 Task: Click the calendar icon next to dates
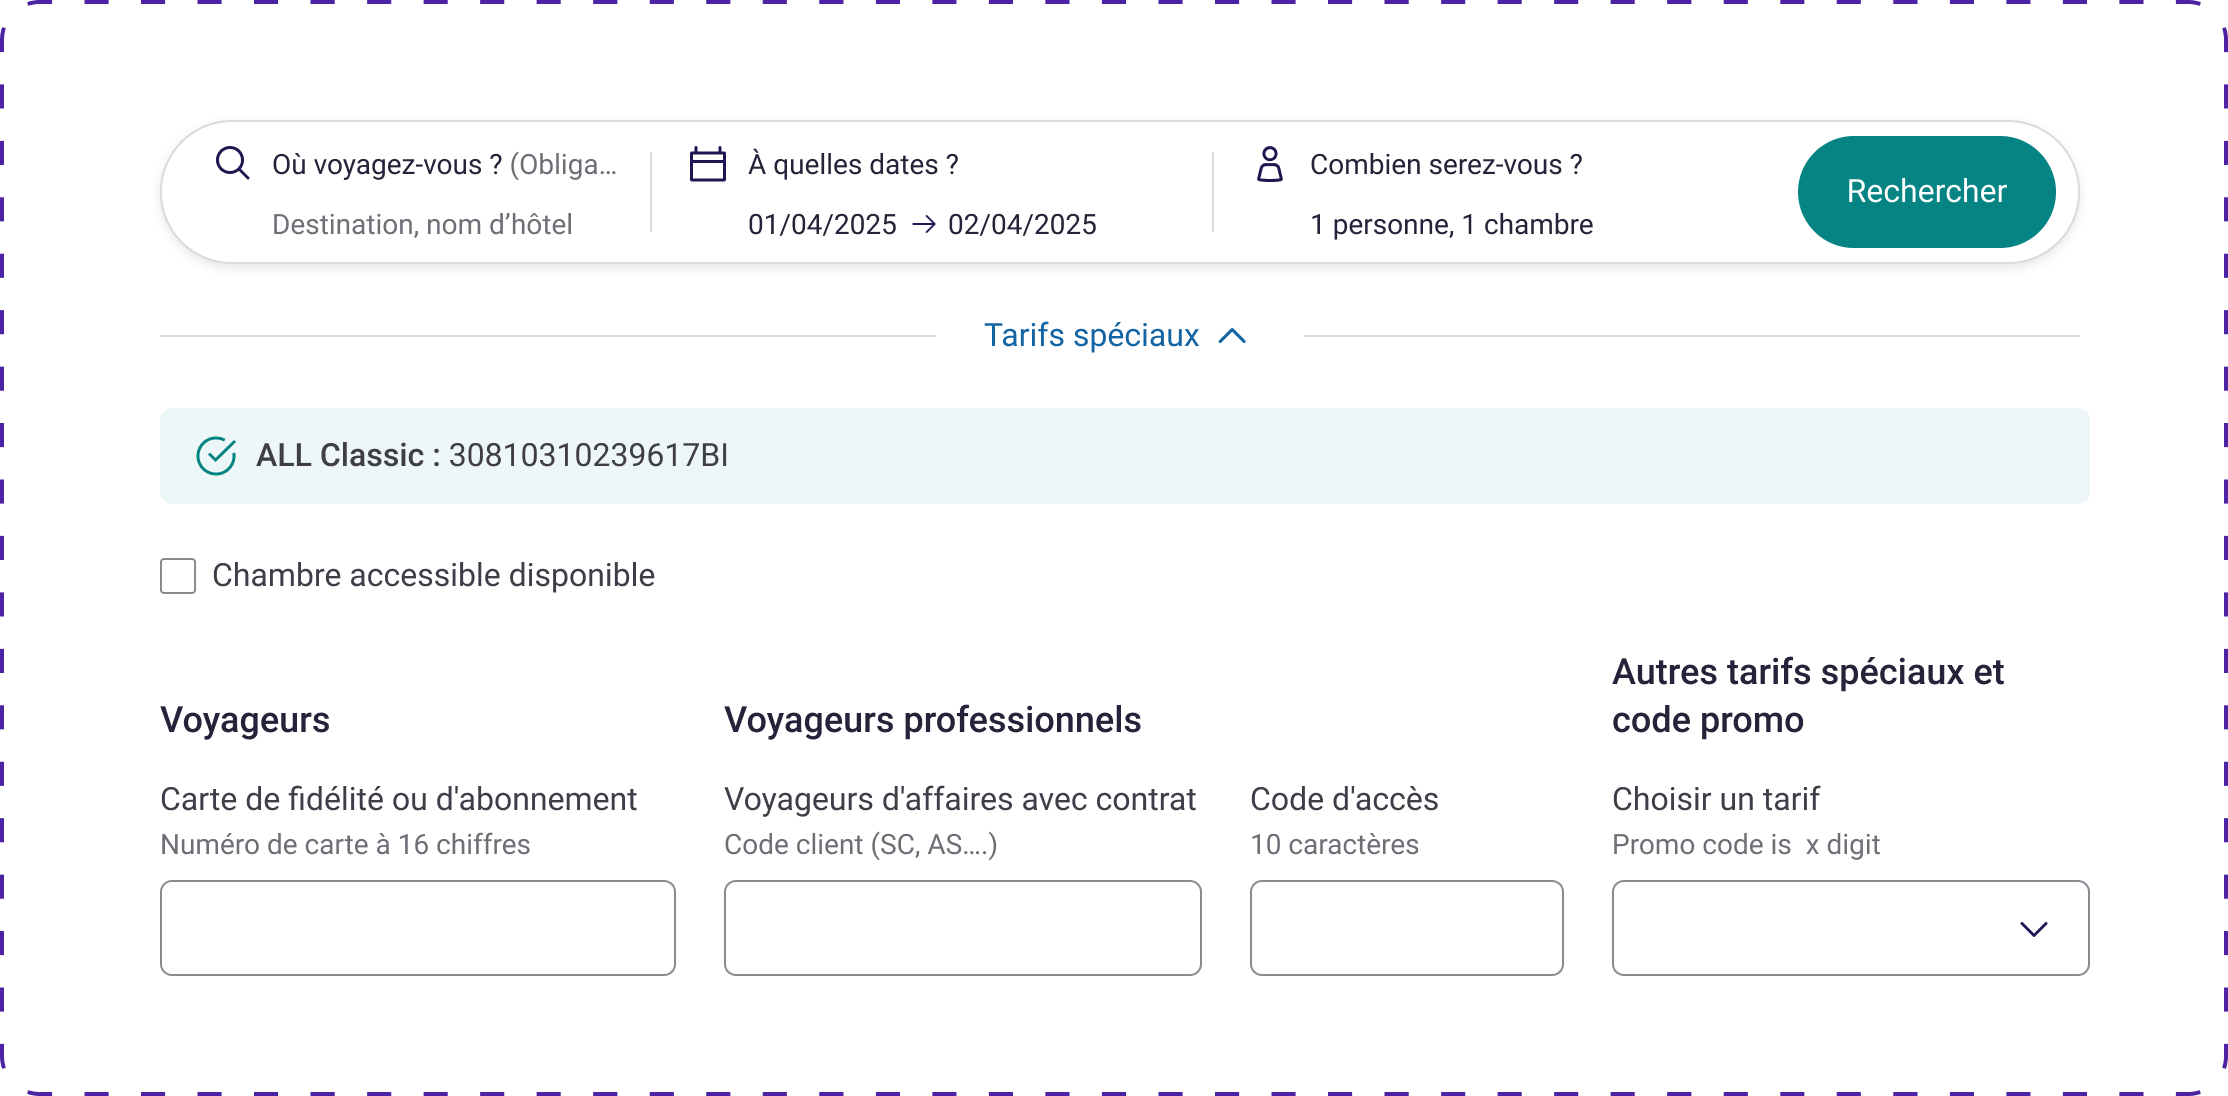[708, 164]
